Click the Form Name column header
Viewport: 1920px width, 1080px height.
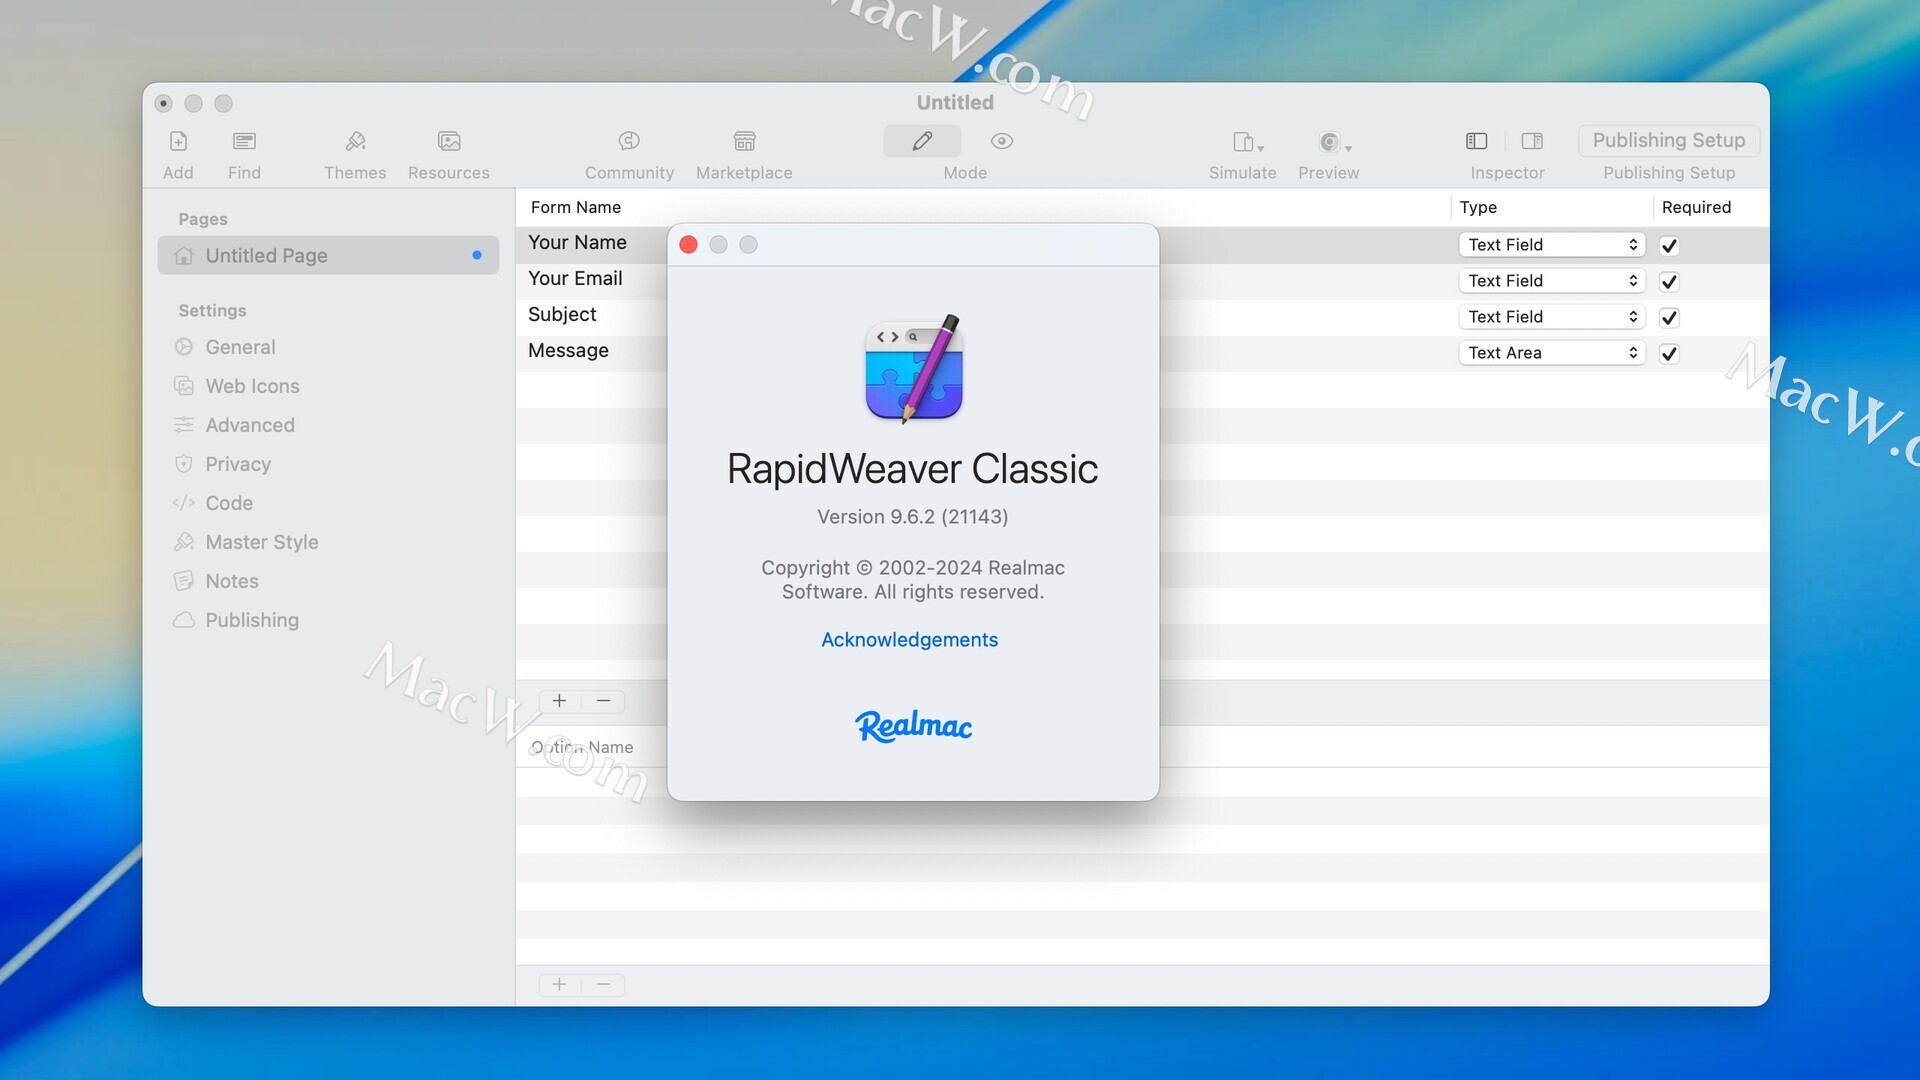[576, 207]
